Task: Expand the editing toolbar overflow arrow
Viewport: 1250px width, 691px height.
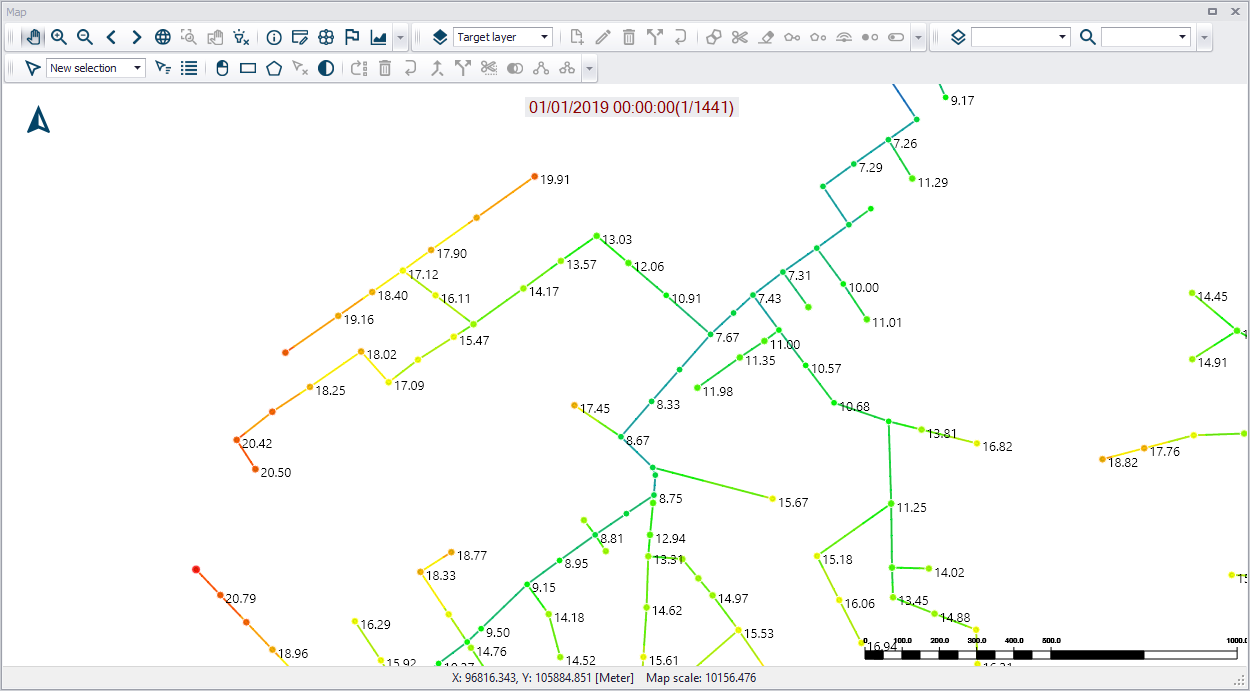Action: click(918, 38)
